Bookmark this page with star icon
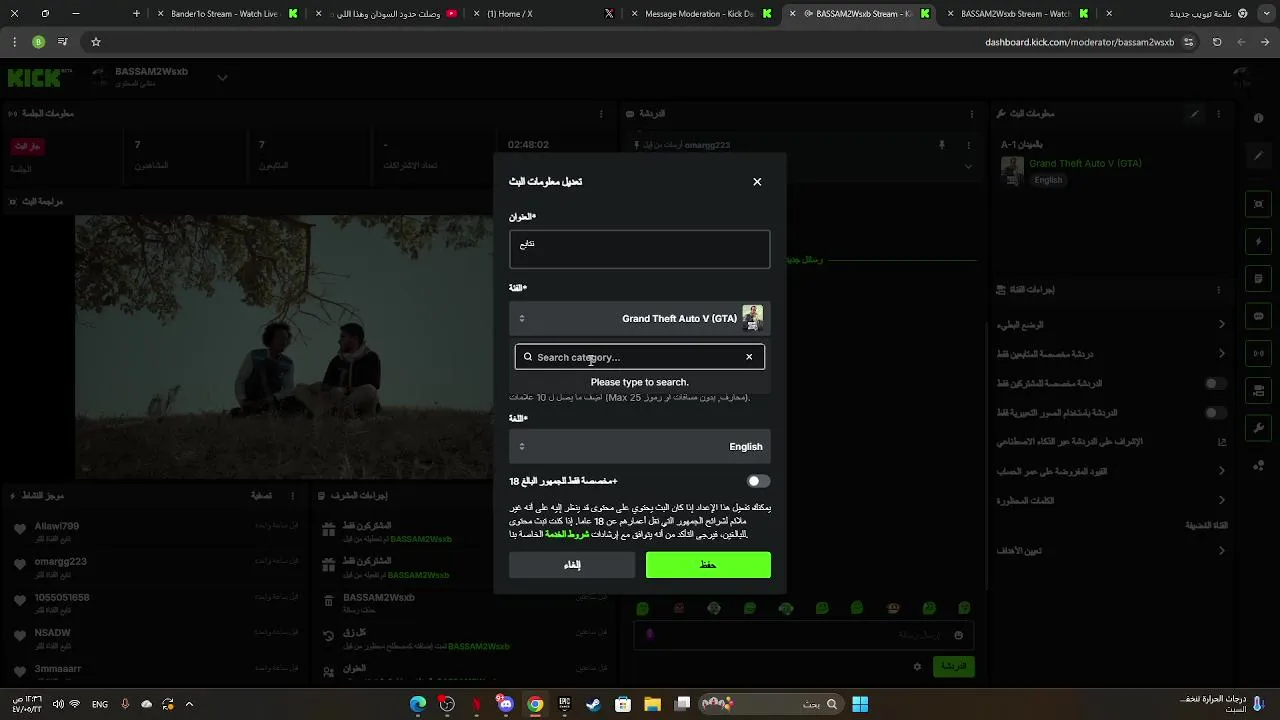 (96, 42)
